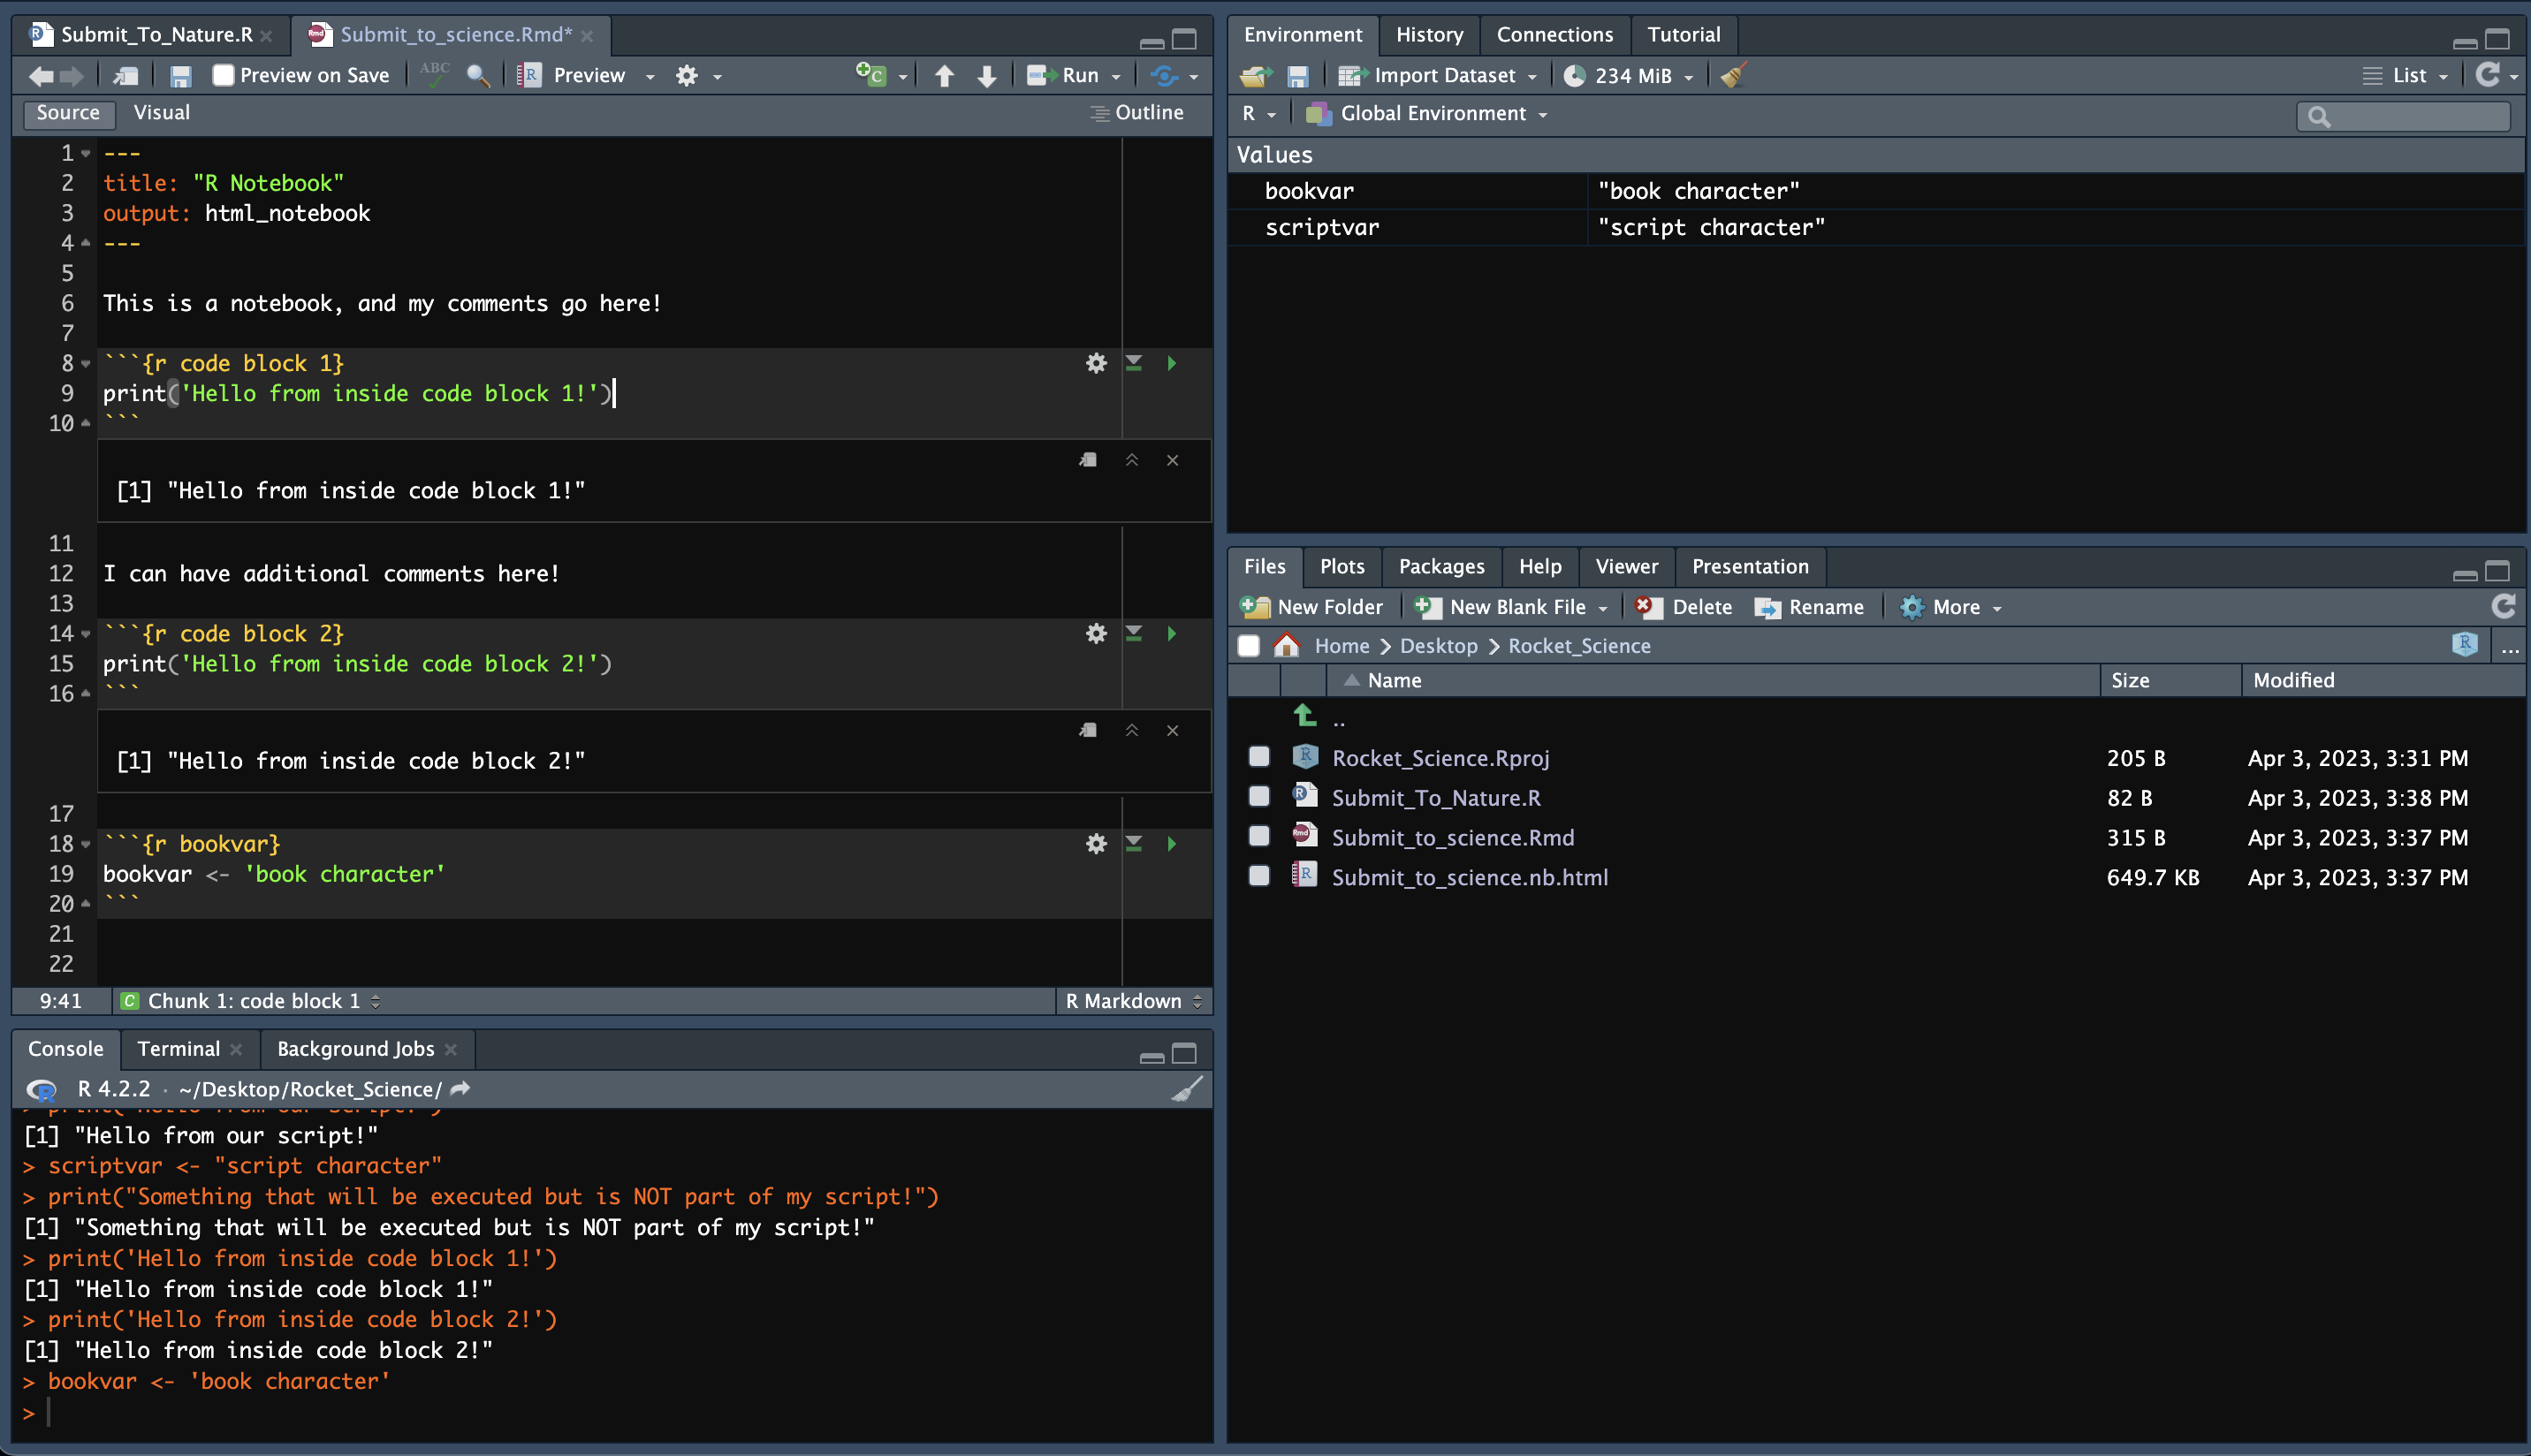Open the Terminal tab
The image size is (2531, 1456).
point(178,1049)
